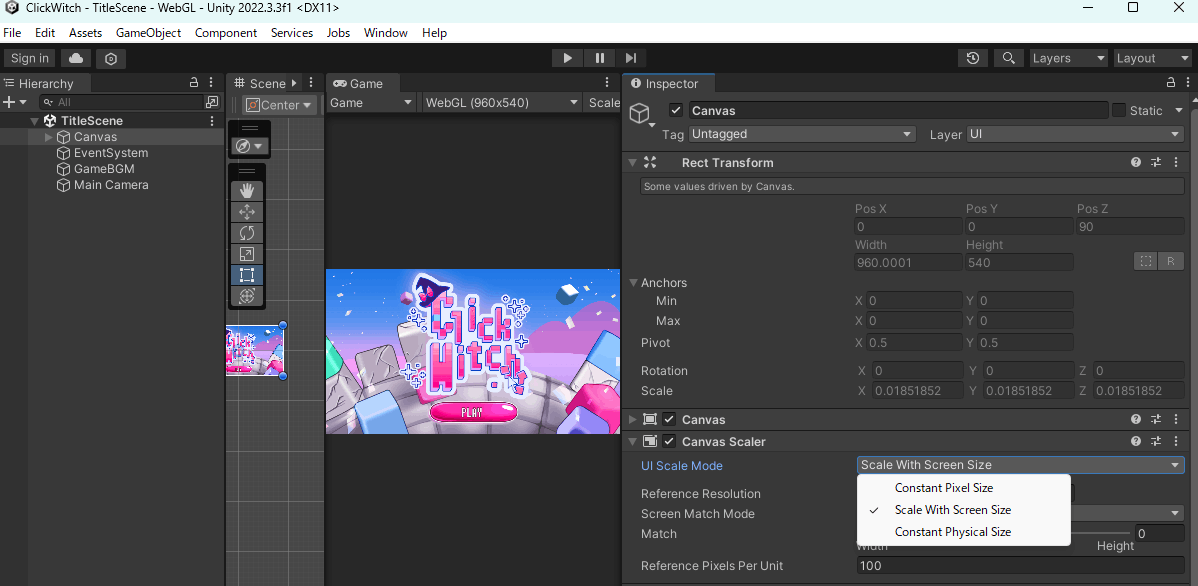This screenshot has height=586, width=1198.
Task: Advance one frame with the Step button
Action: 630,58
